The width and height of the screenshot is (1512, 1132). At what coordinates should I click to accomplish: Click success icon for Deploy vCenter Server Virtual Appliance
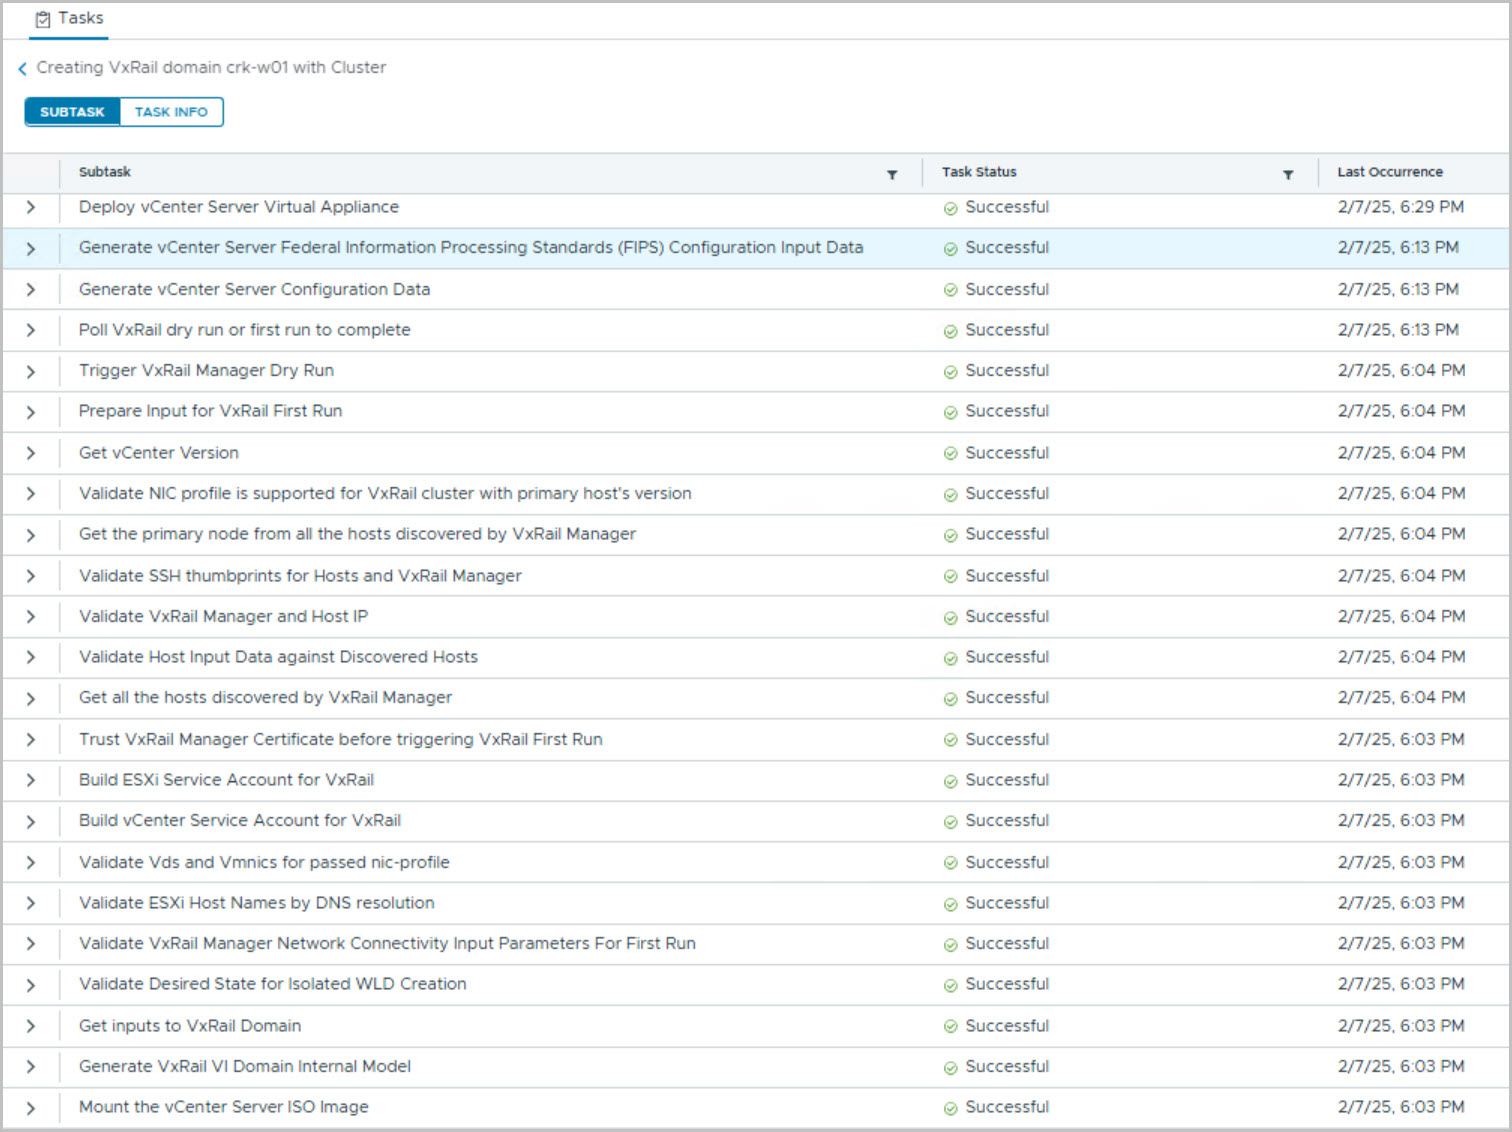pyautogui.click(x=950, y=209)
